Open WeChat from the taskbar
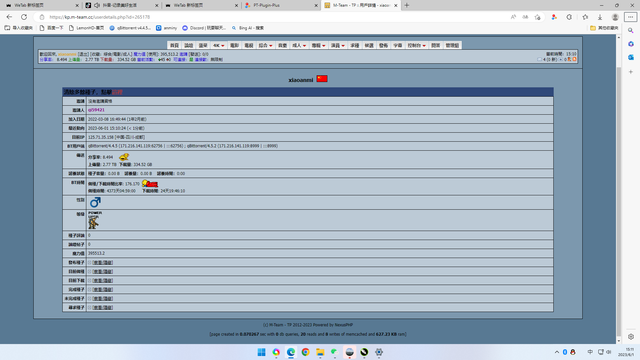The height and width of the screenshot is (360, 640). (x=334, y=352)
